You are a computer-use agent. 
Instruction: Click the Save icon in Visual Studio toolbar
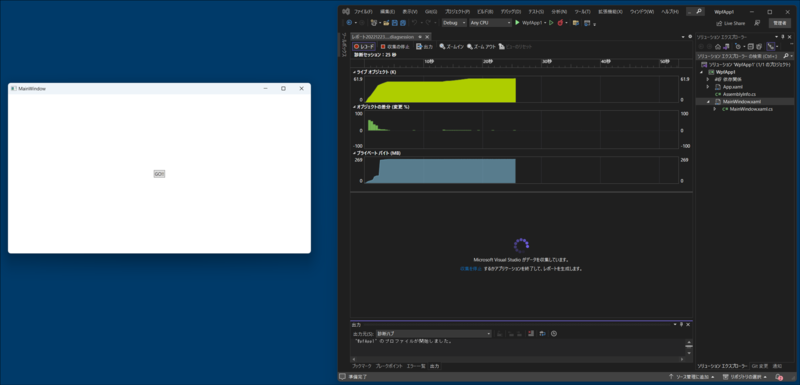click(x=395, y=23)
